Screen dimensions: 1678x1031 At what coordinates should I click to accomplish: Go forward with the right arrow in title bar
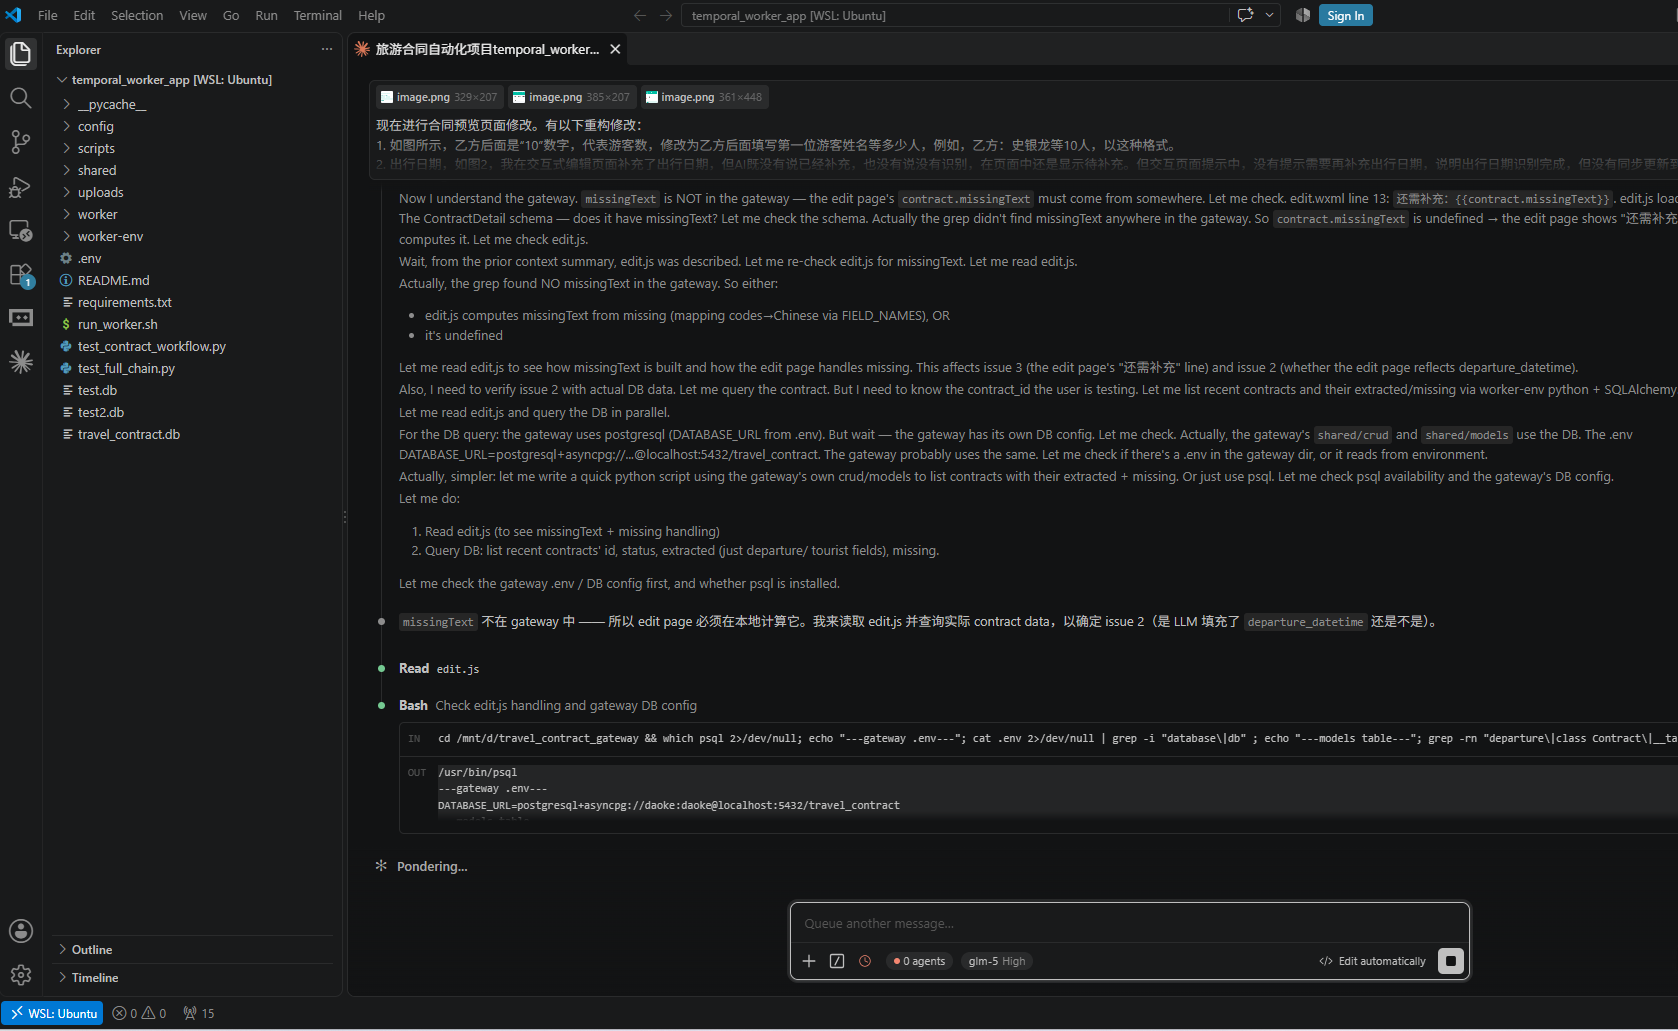[x=666, y=15]
